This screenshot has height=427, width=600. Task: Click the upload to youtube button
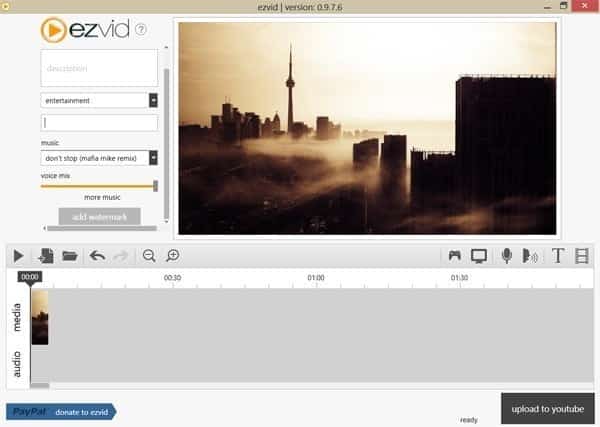(x=546, y=409)
